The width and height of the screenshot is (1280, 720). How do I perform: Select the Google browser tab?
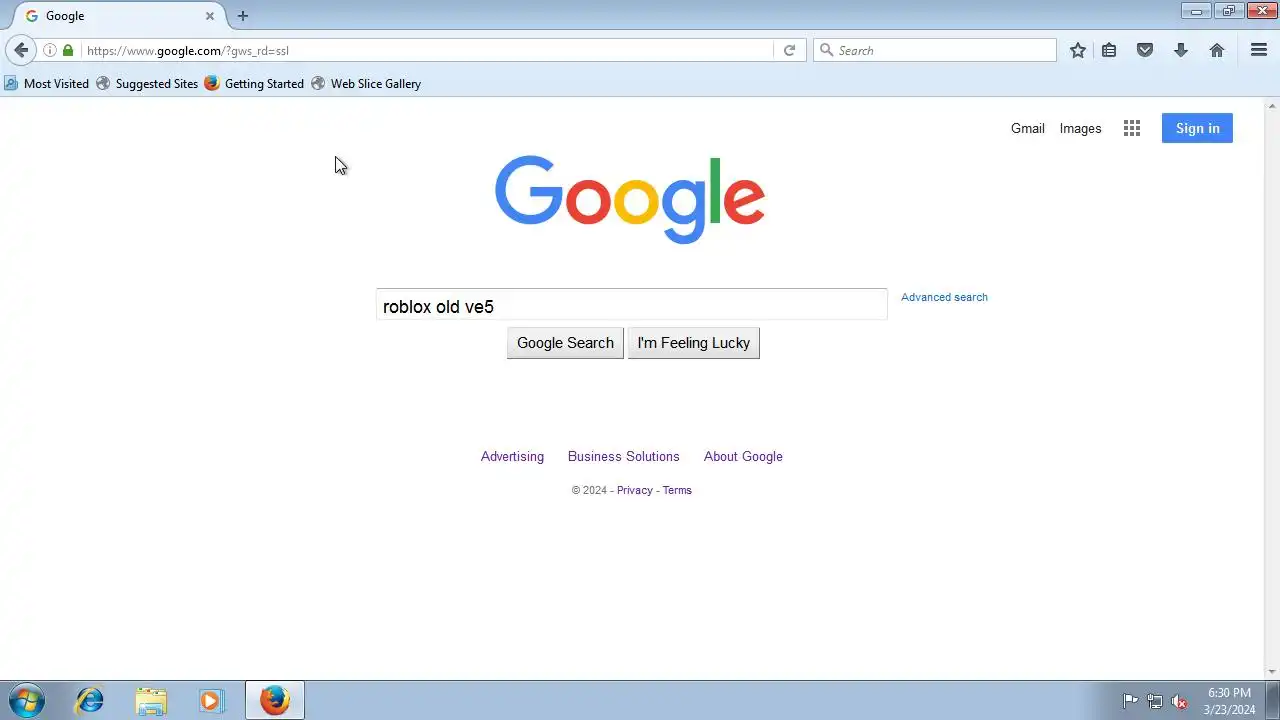(118, 16)
